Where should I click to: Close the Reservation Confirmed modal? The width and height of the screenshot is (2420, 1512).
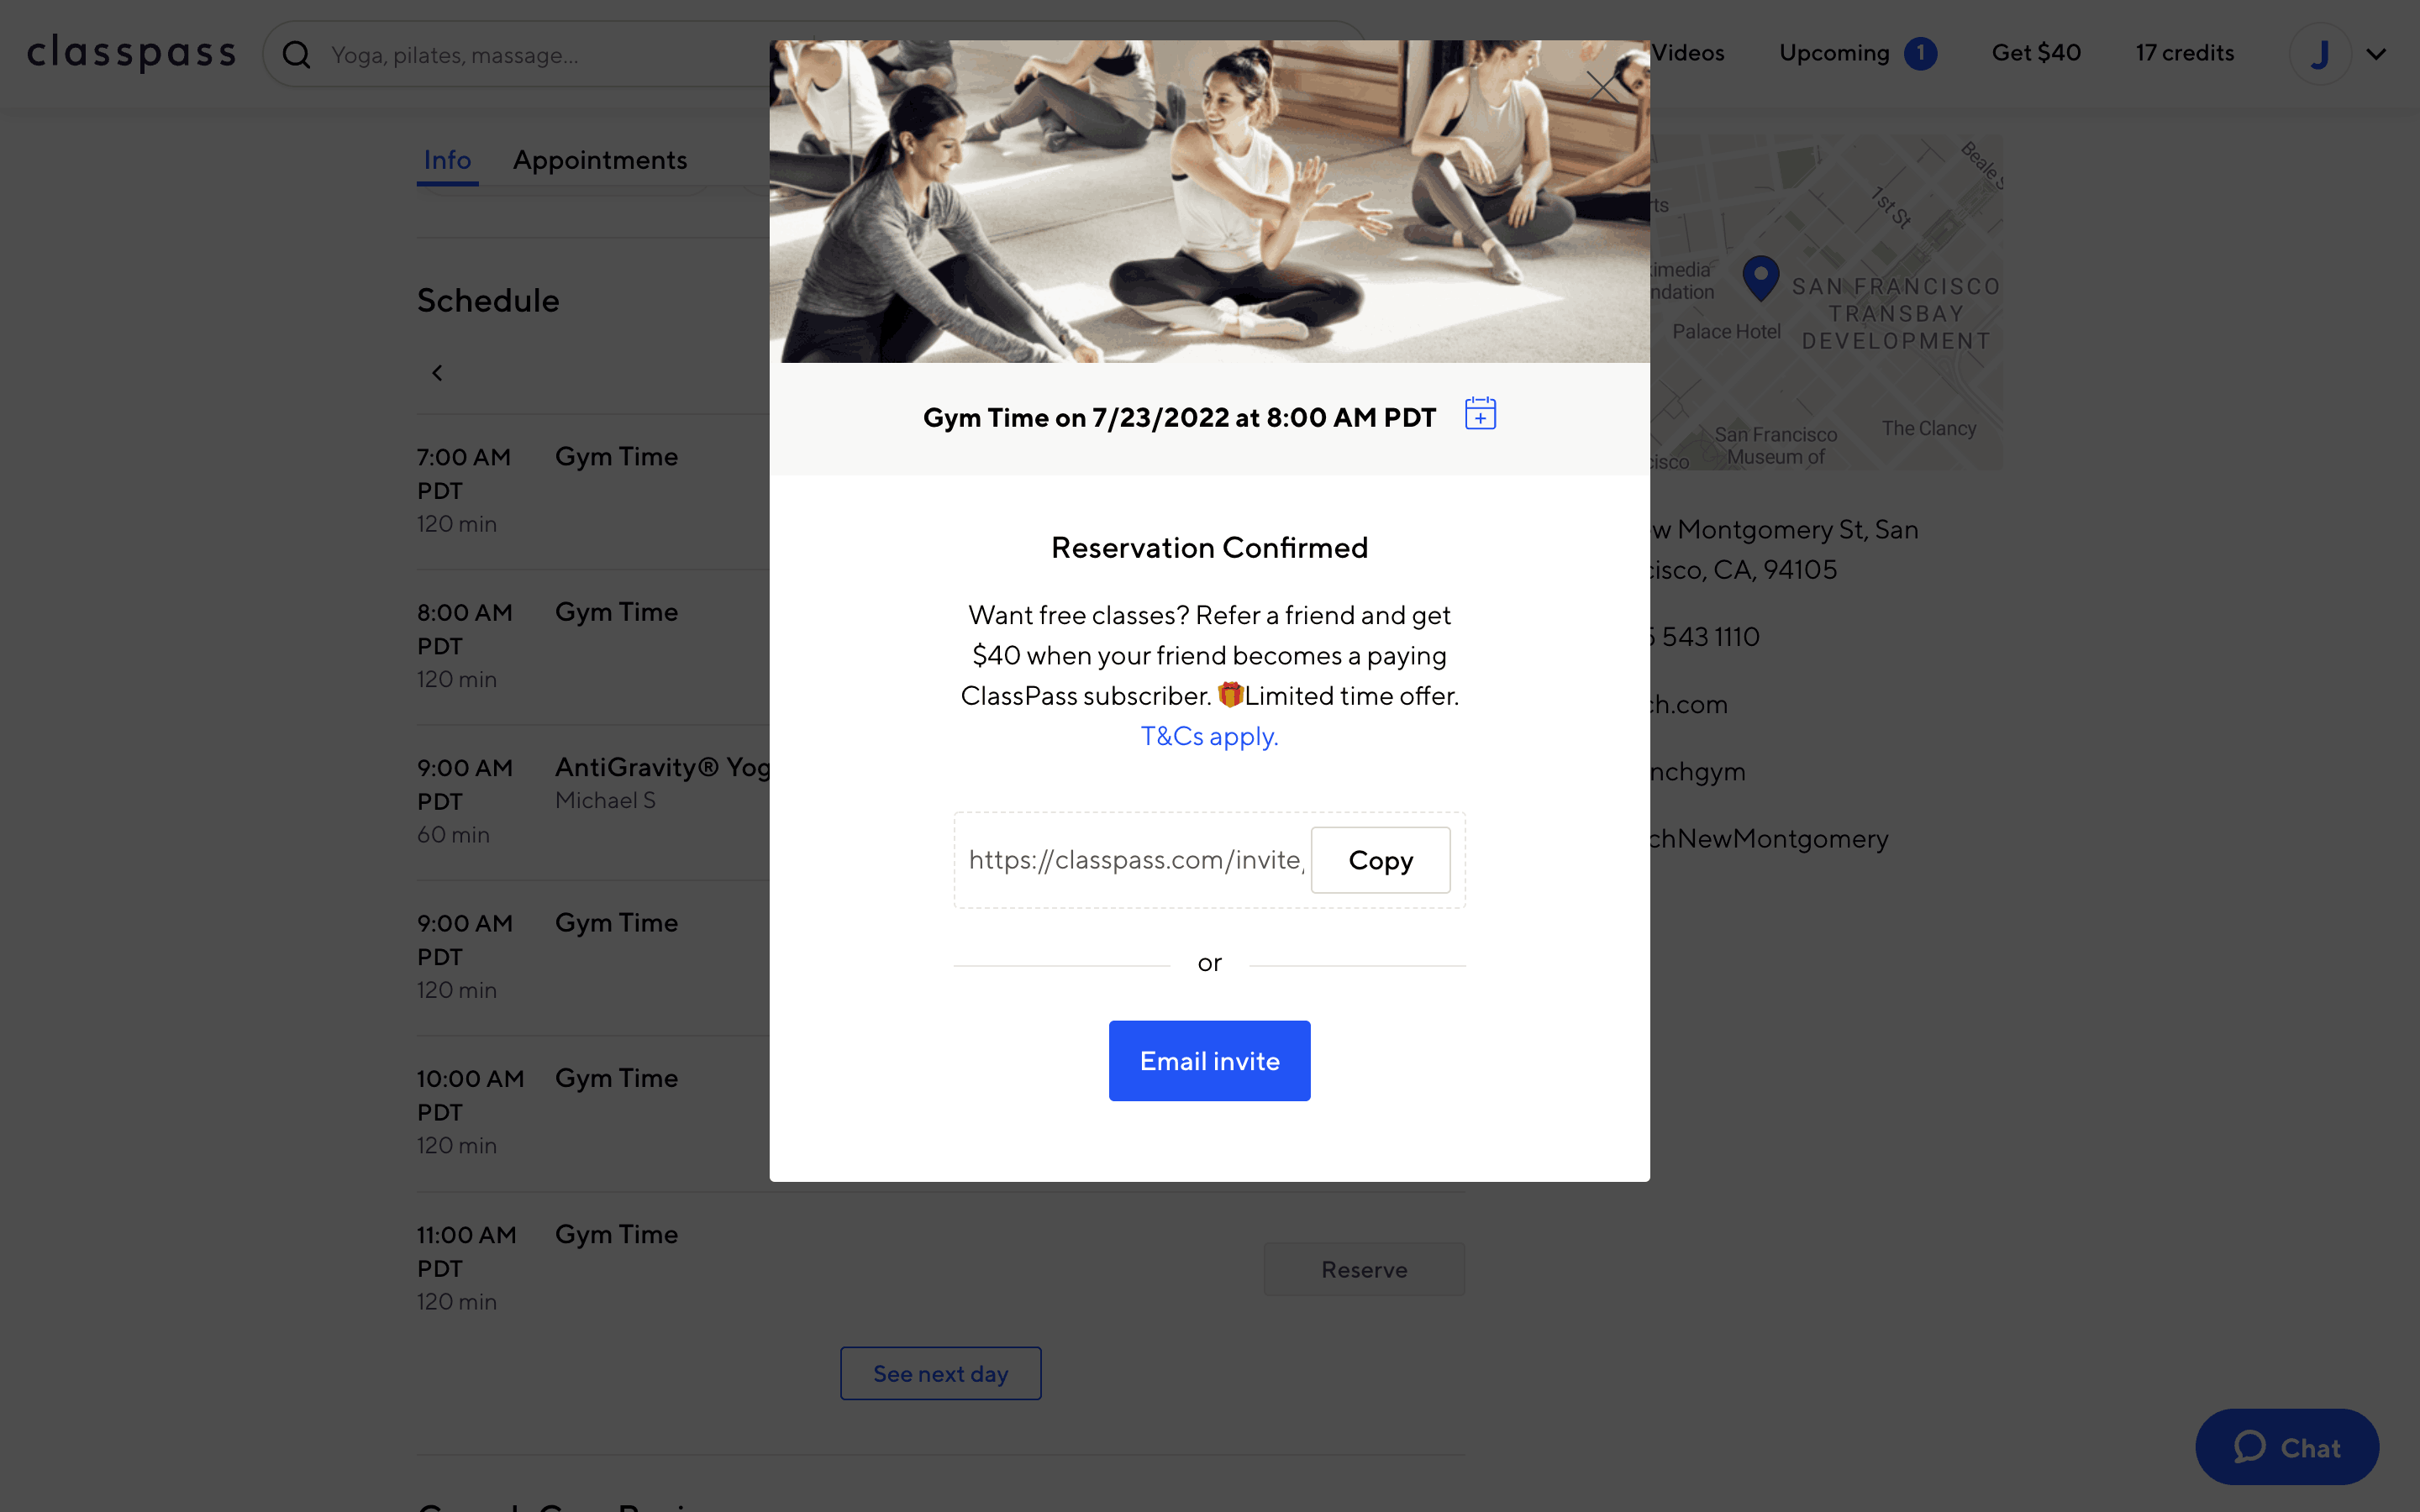(x=1603, y=87)
